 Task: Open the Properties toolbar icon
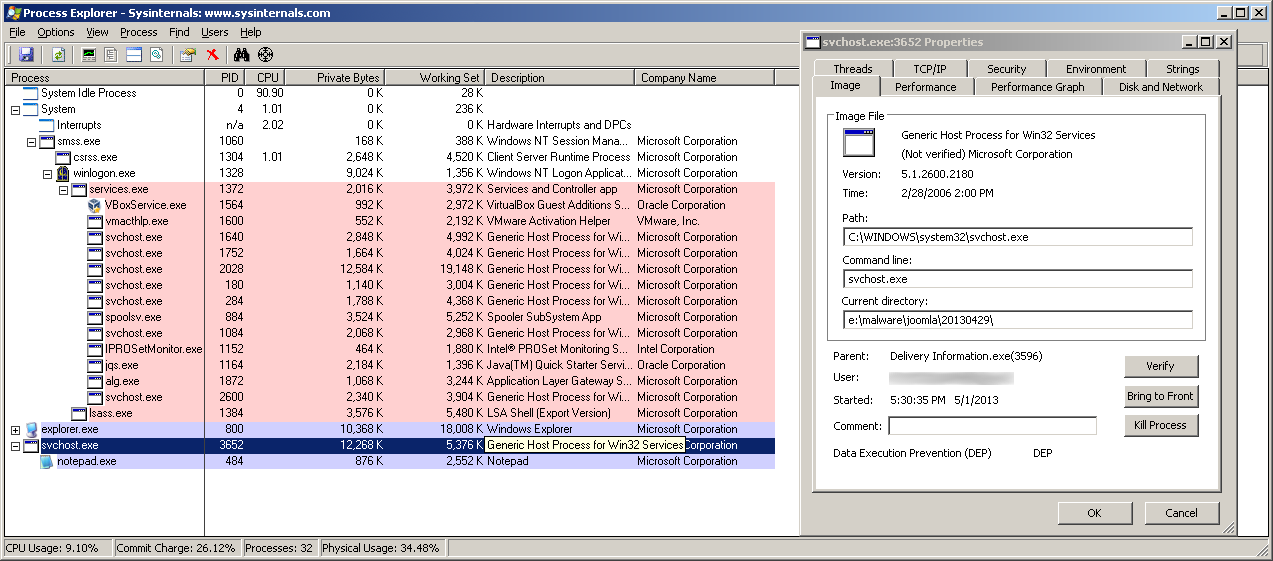pos(188,55)
